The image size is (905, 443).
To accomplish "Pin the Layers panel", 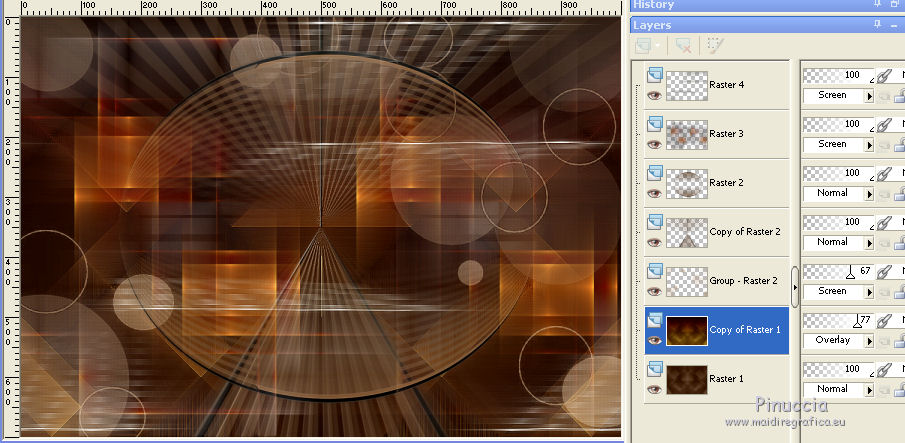I will click(x=878, y=24).
